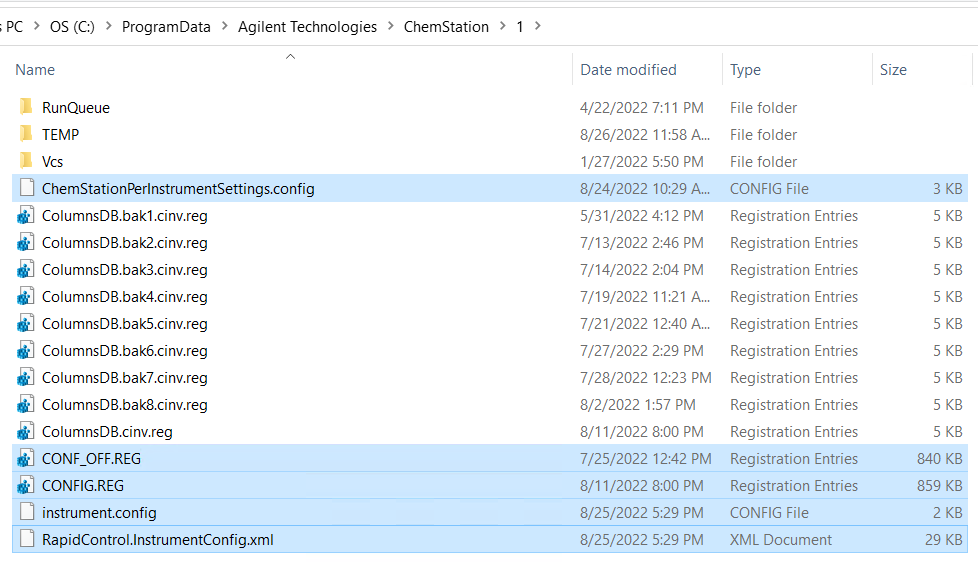Click the ColumnsDB.bak7.cinv.reg registry icon
Viewport: 978px width, 562px height.
pyautogui.click(x=25, y=377)
